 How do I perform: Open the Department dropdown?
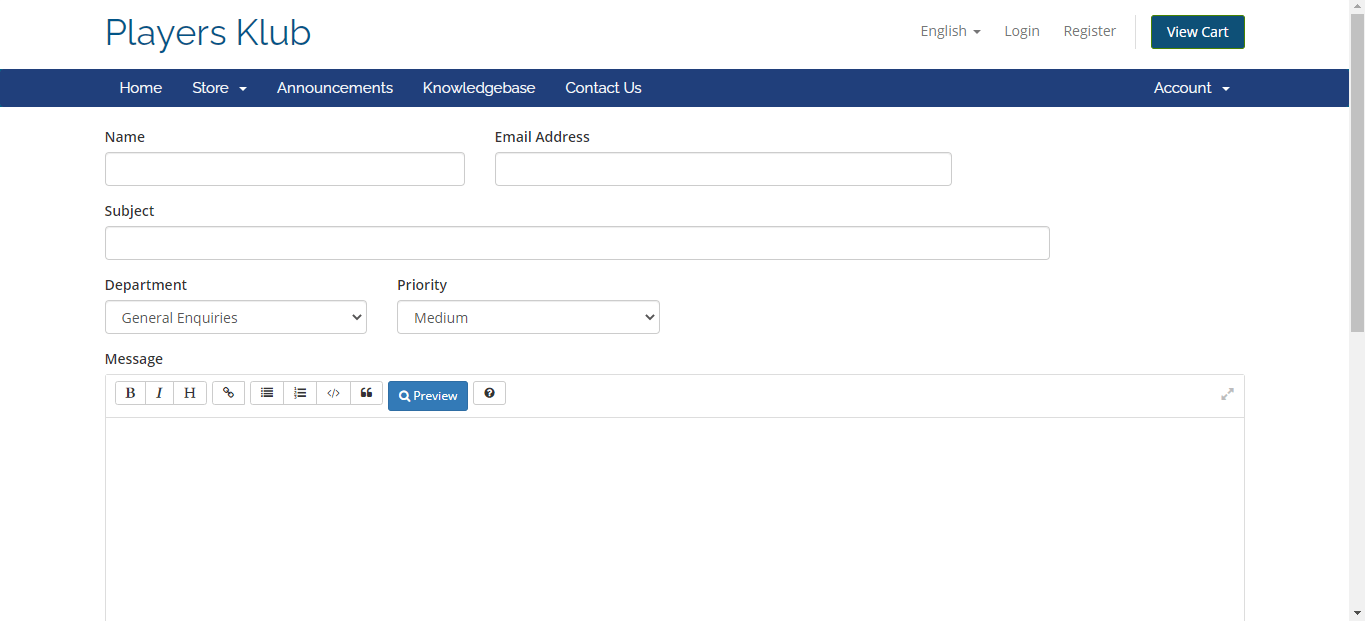(236, 317)
